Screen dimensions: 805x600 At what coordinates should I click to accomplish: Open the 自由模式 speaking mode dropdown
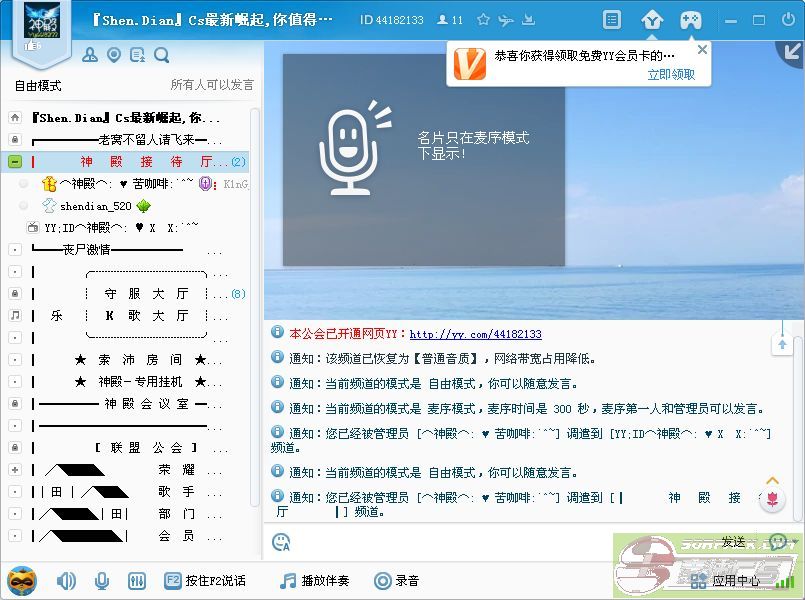[38, 85]
